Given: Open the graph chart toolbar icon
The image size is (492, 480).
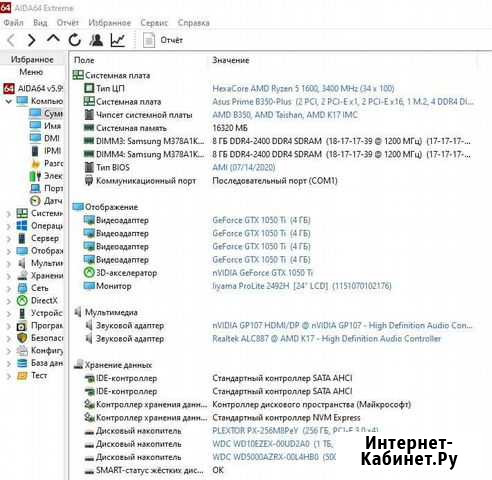Looking at the screenshot, I should pyautogui.click(x=118, y=40).
